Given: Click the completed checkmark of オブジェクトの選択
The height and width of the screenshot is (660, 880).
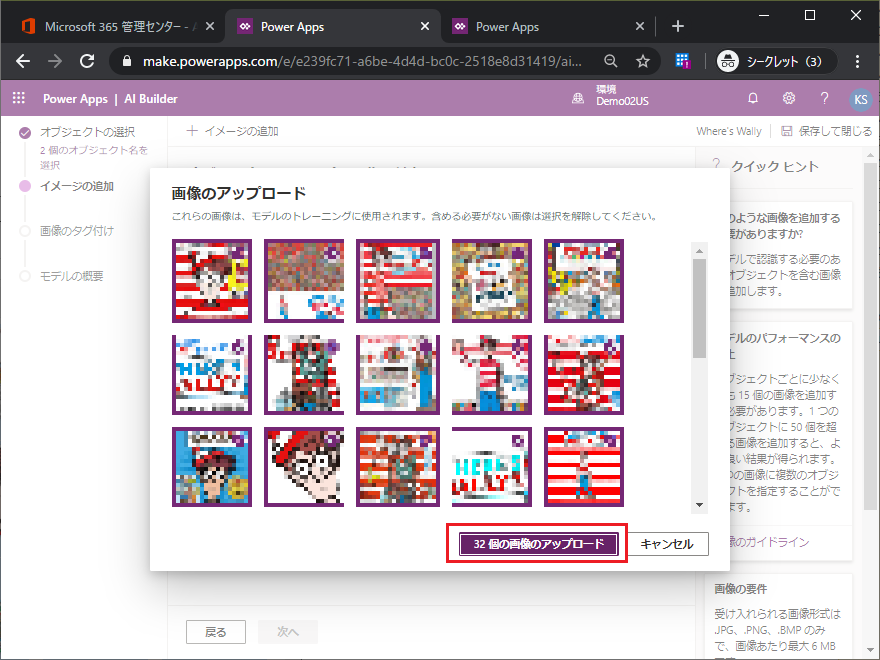Looking at the screenshot, I should pyautogui.click(x=25, y=132).
